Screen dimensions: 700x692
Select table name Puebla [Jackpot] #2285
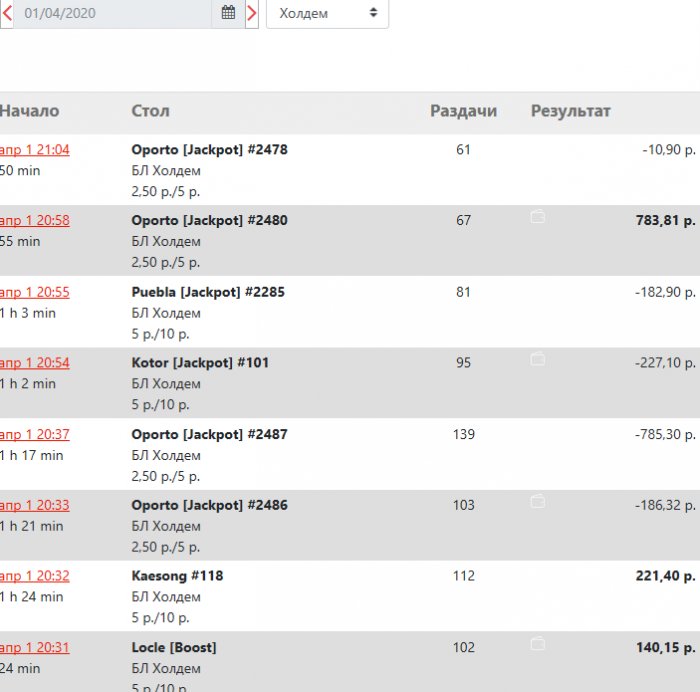pyautogui.click(x=208, y=292)
